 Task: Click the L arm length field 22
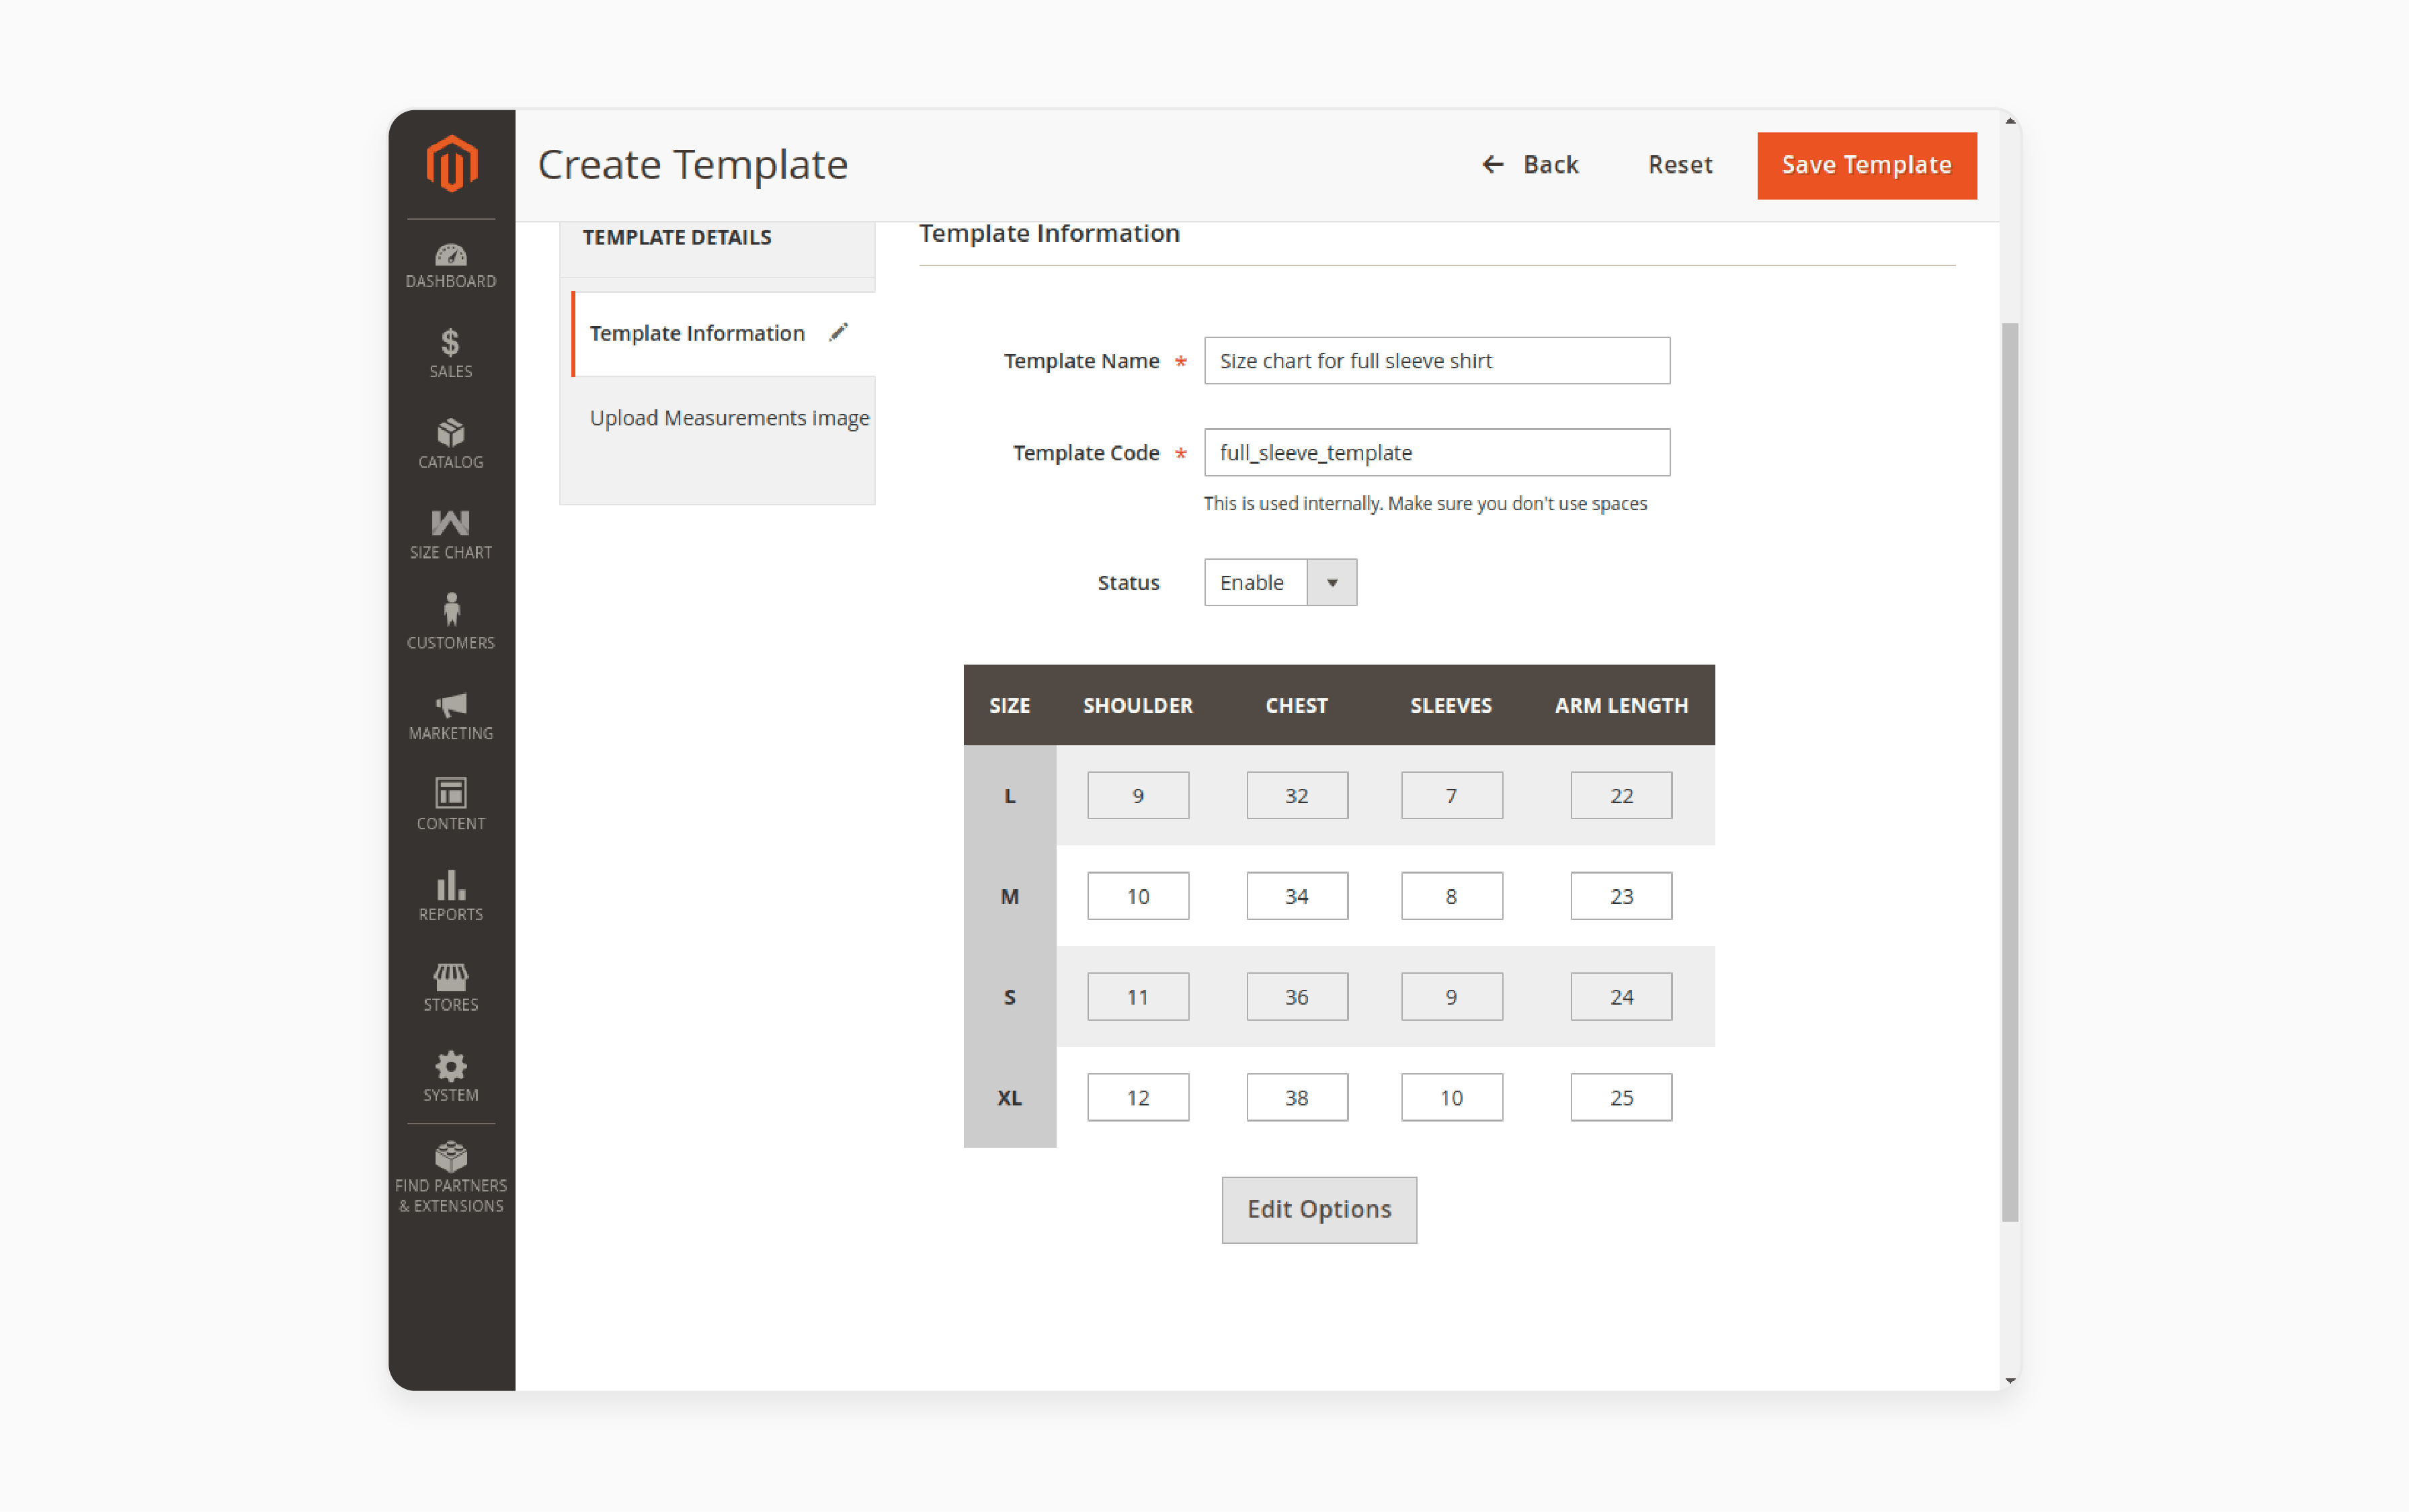[x=1620, y=795]
